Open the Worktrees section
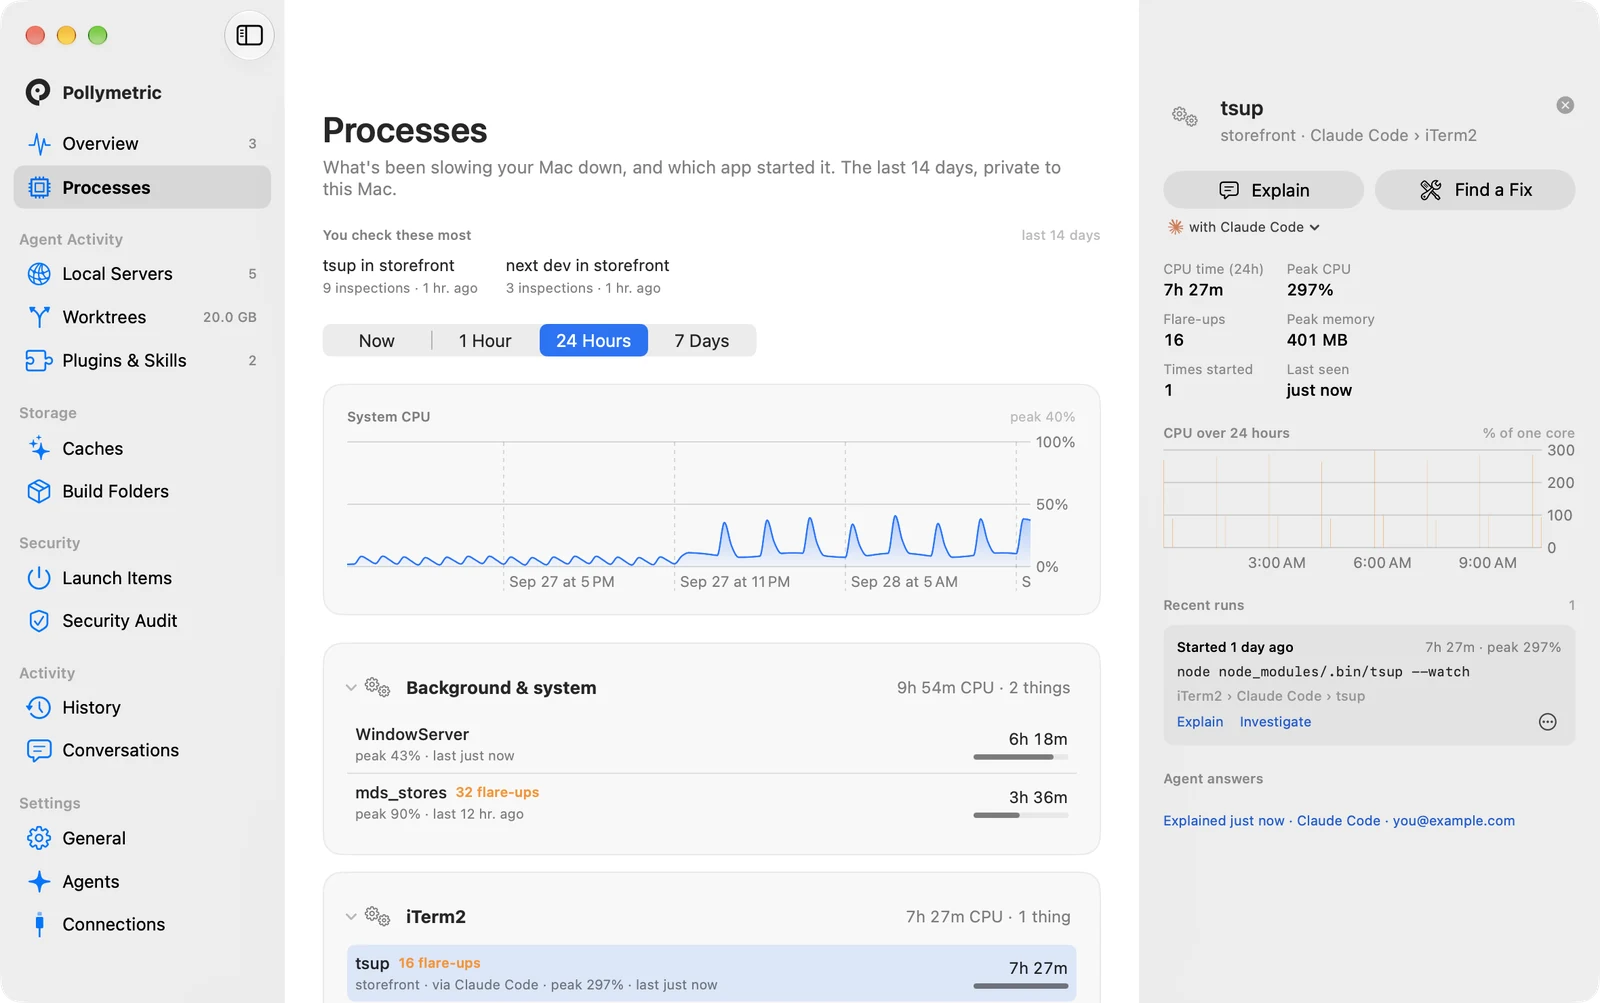This screenshot has height=1003, width=1600. pos(142,317)
